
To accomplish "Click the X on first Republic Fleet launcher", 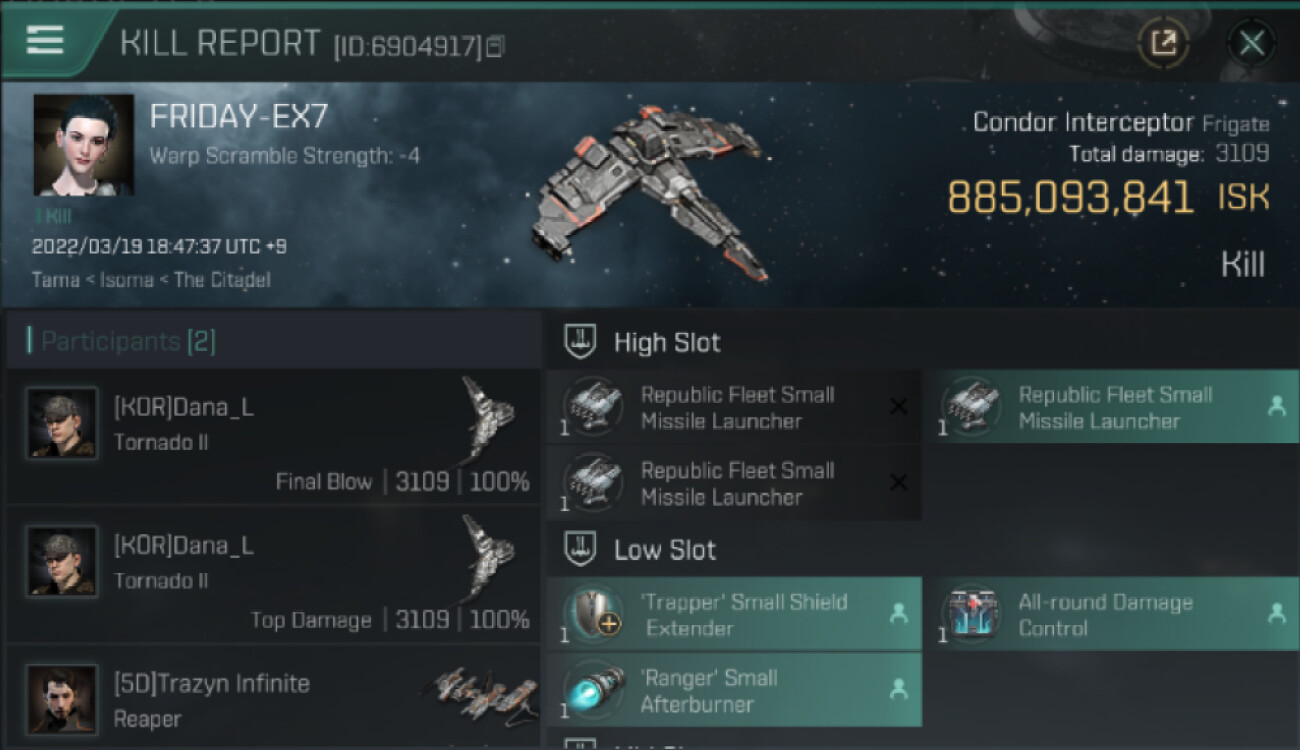I will coord(898,406).
